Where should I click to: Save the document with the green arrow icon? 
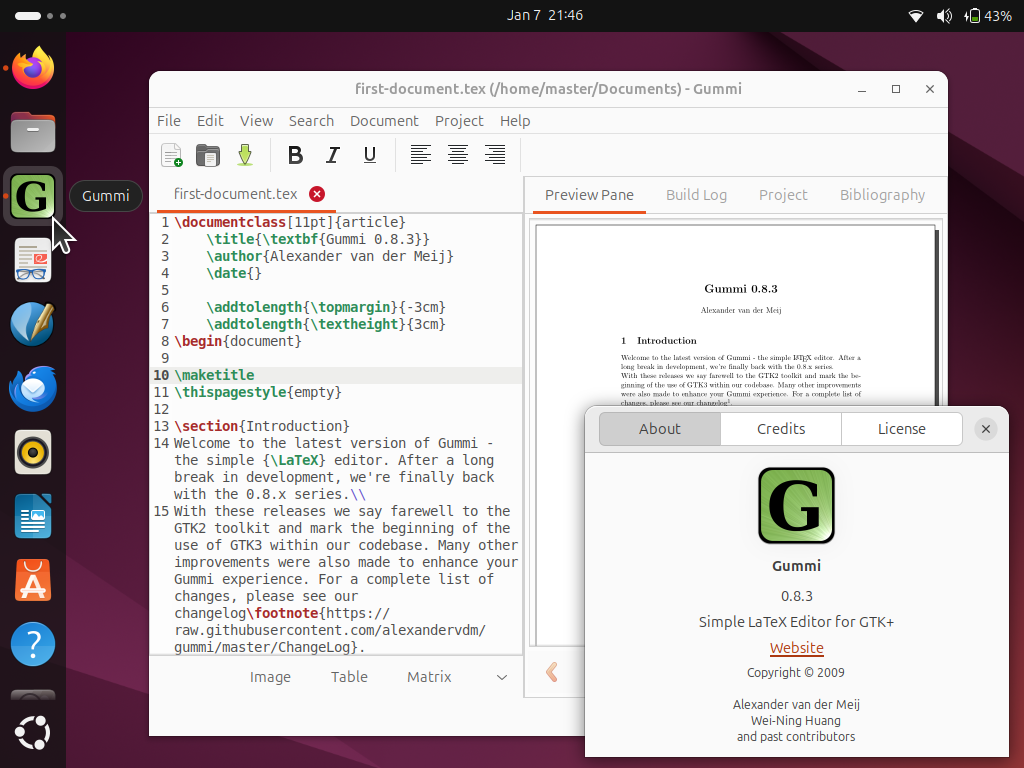tap(245, 155)
